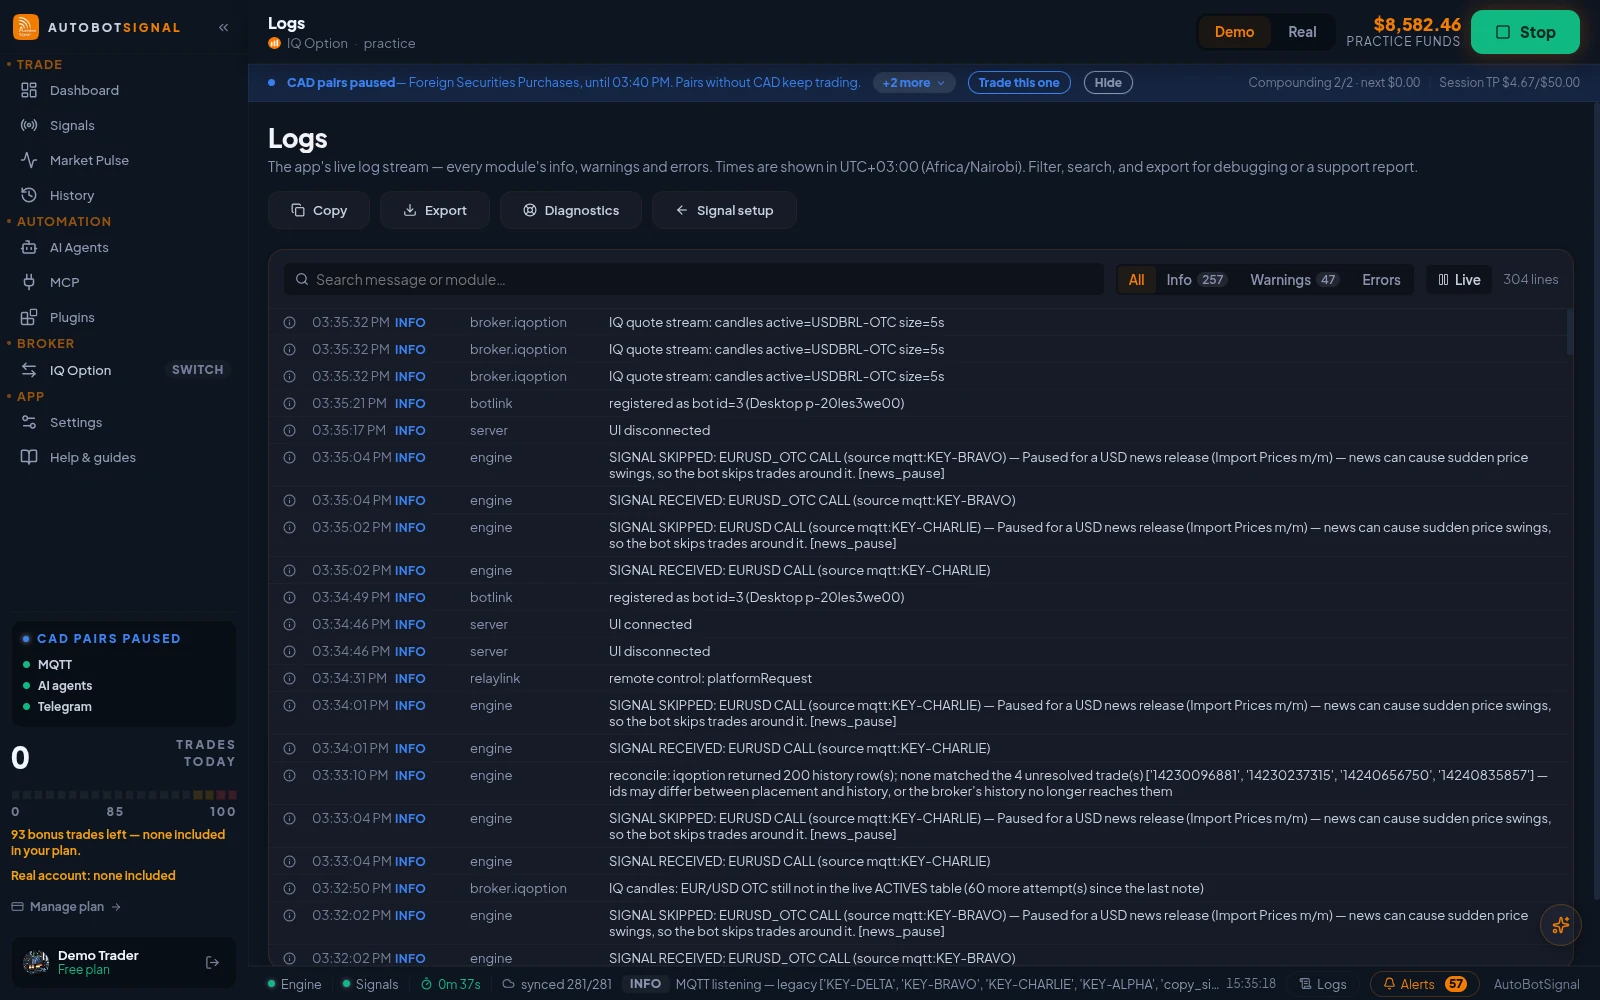The height and width of the screenshot is (1000, 1600).
Task: Filter logs to Info entries
Action: coord(1196,280)
